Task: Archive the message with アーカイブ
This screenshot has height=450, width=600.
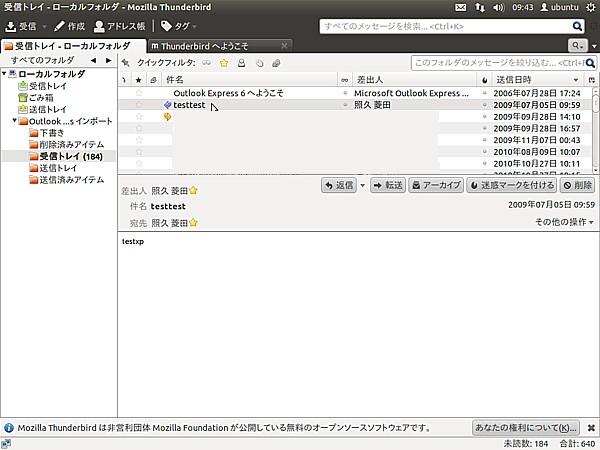Action: point(436,185)
